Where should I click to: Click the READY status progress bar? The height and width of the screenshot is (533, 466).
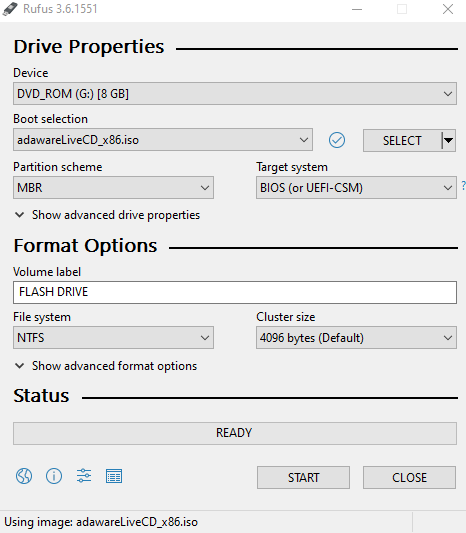[x=235, y=433]
